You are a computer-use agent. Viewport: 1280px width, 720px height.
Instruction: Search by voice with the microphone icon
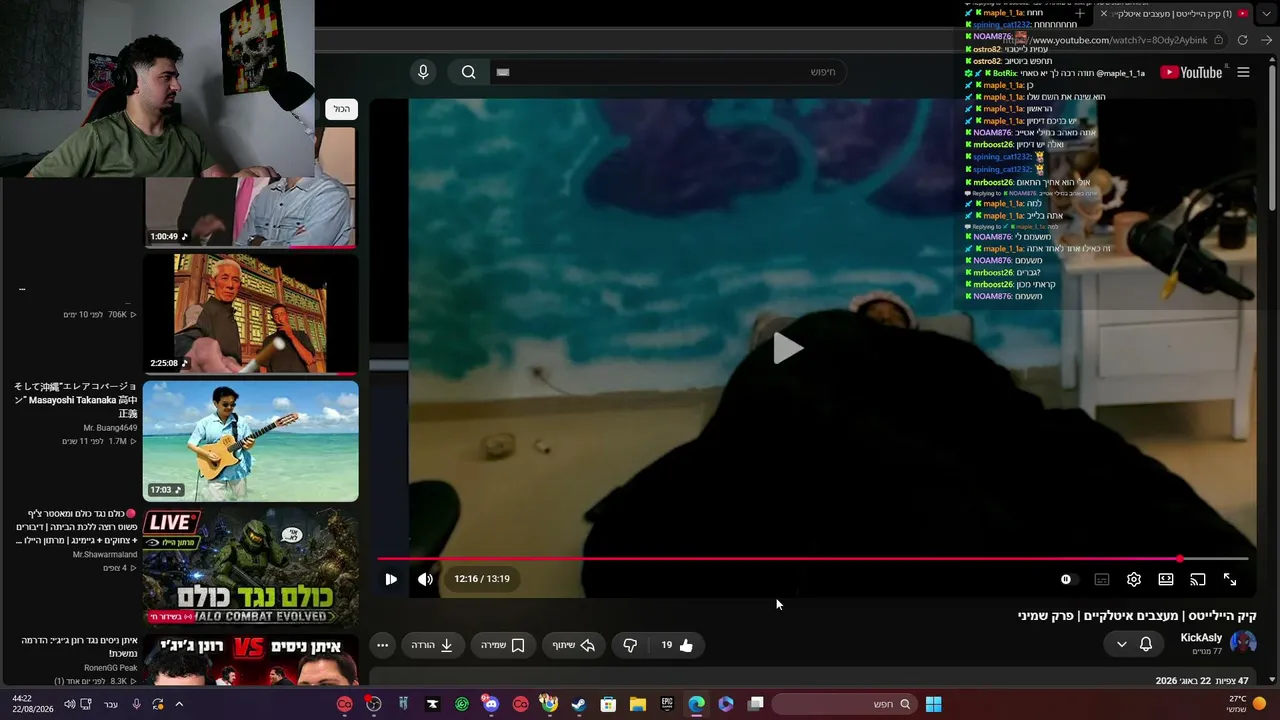coord(423,72)
